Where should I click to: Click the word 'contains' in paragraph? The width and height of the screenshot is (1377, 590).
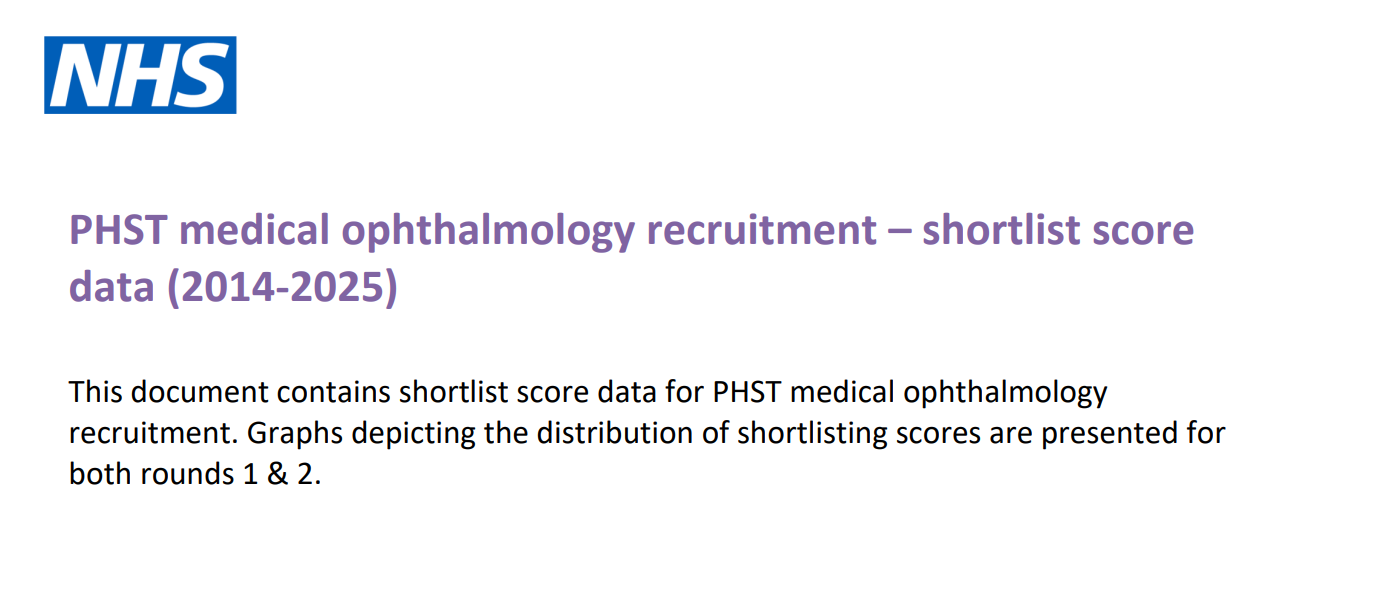click(x=334, y=392)
